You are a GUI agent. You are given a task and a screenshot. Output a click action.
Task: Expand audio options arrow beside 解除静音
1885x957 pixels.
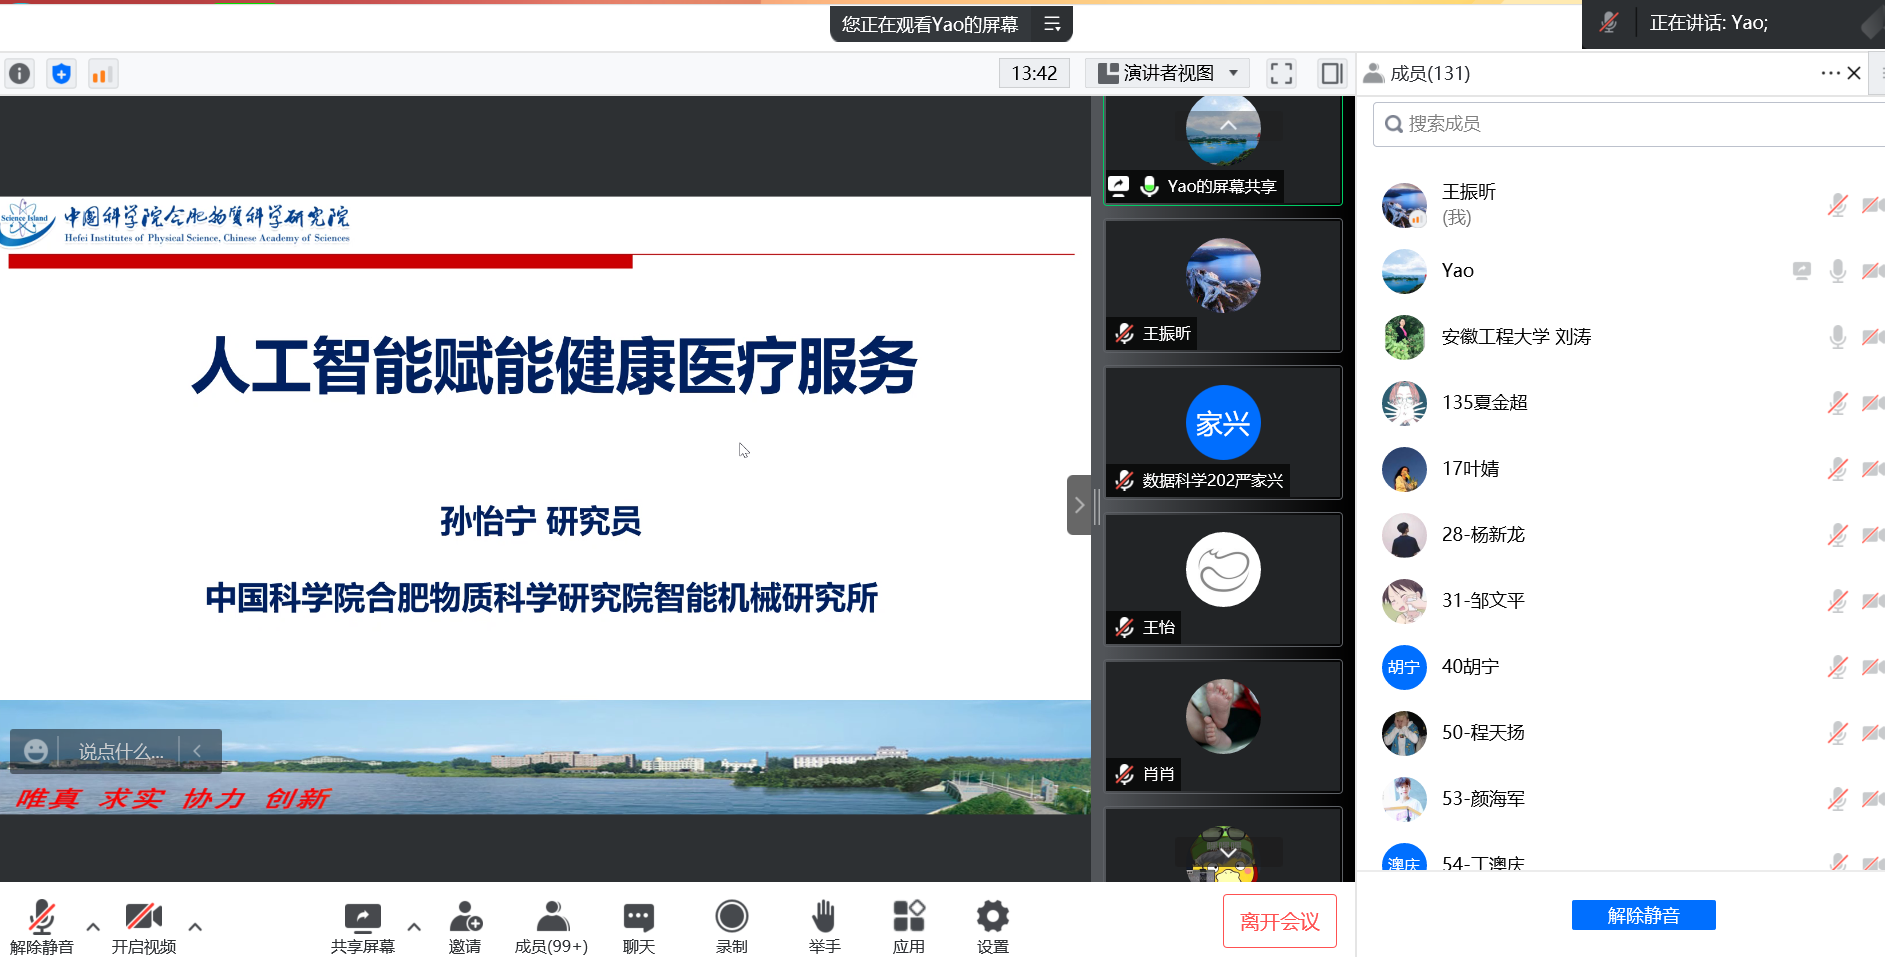tap(93, 927)
